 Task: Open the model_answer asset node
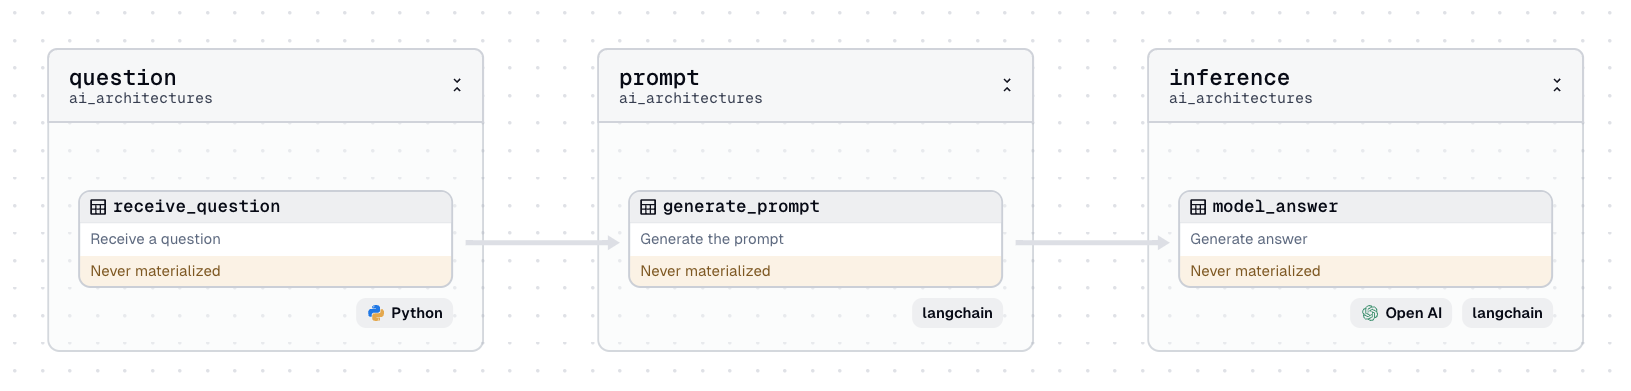(1366, 239)
